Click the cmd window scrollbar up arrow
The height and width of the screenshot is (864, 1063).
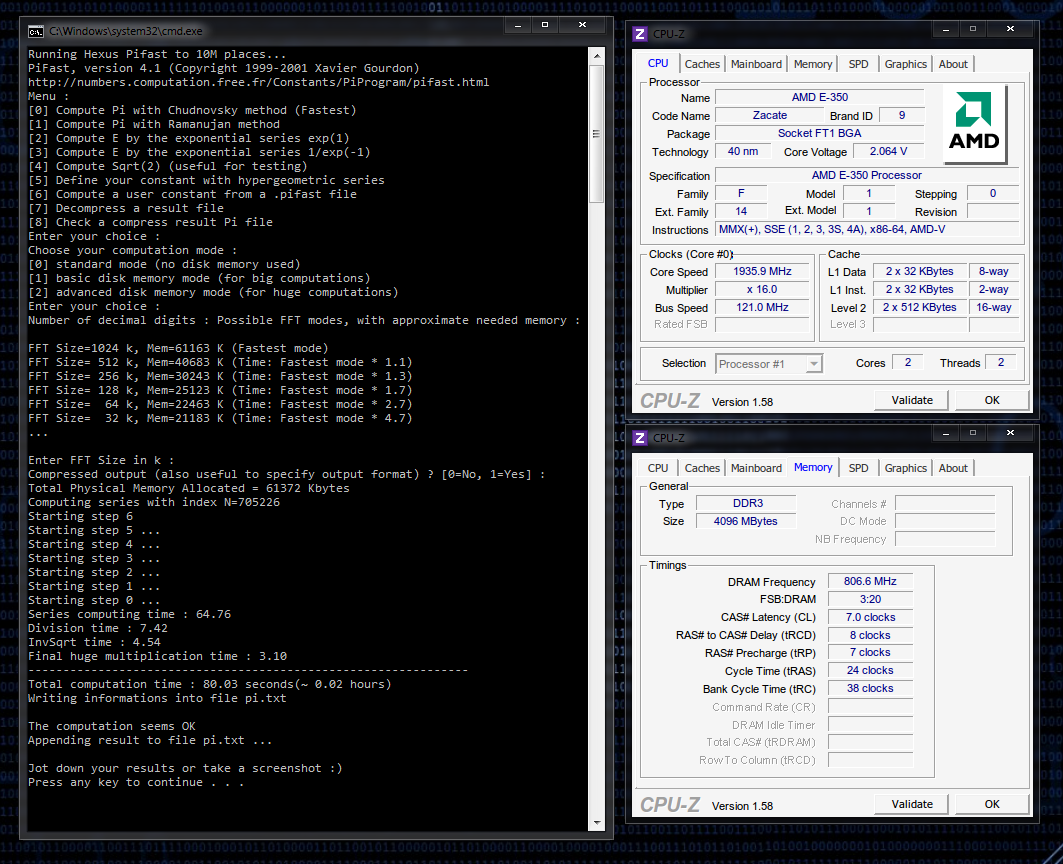(597, 56)
